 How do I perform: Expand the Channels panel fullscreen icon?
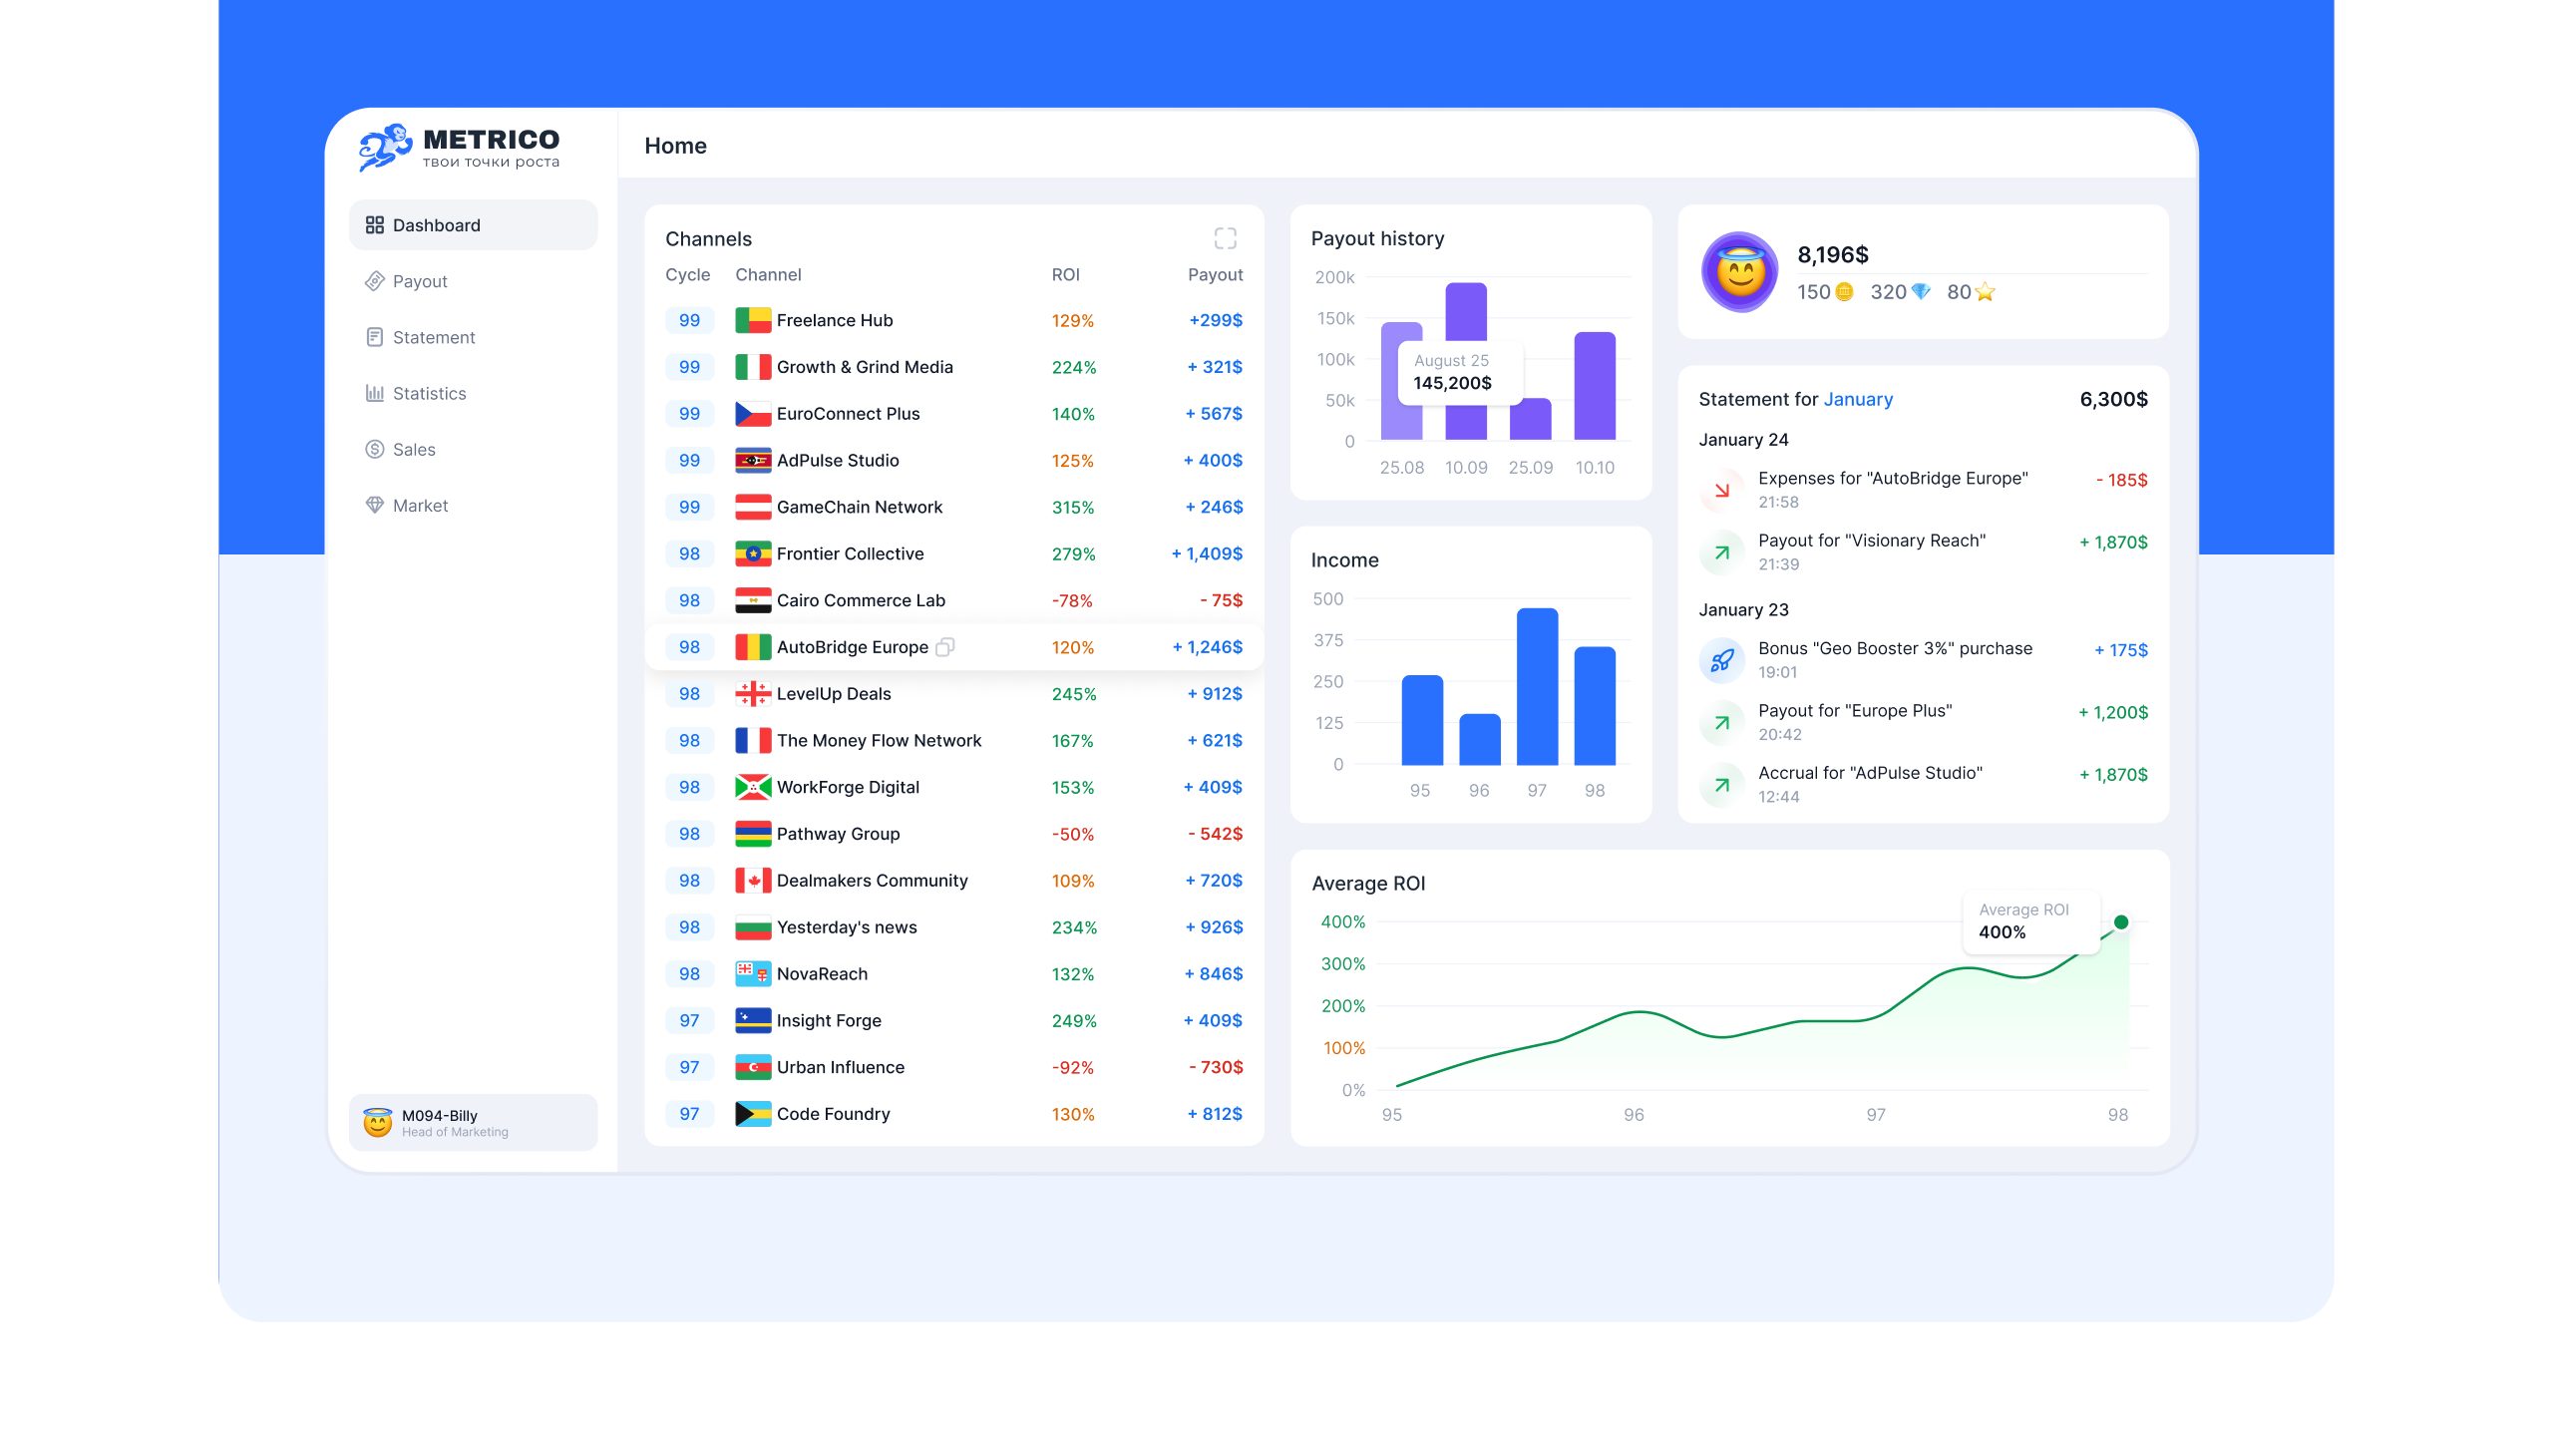click(1224, 238)
